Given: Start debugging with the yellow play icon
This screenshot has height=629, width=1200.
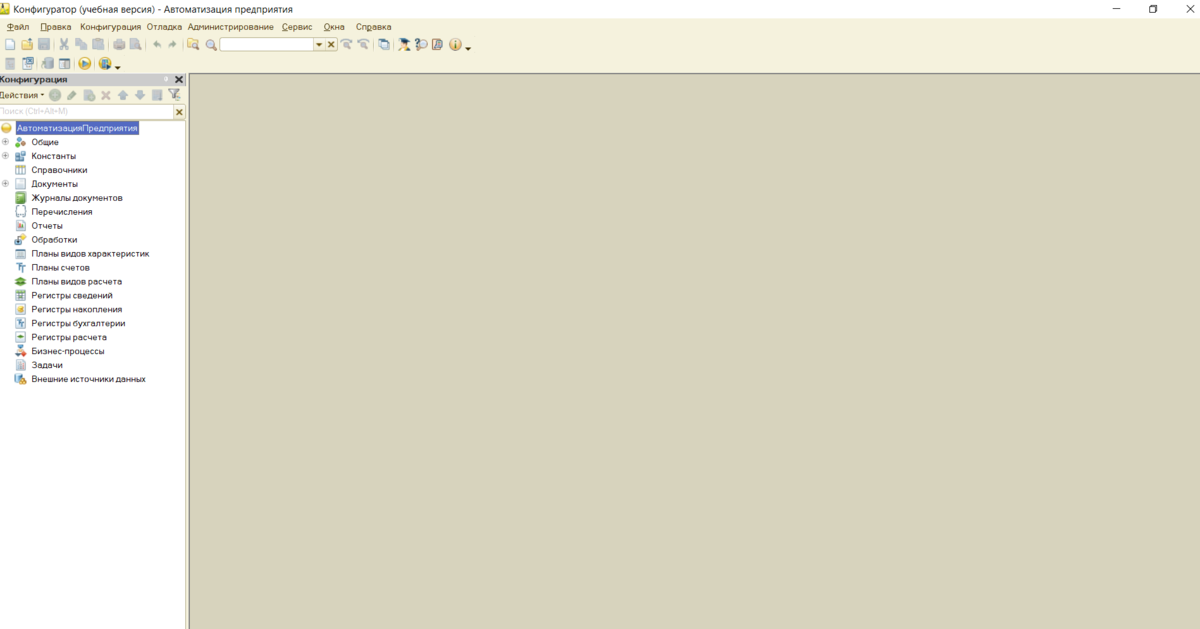Looking at the screenshot, I should coord(84,63).
